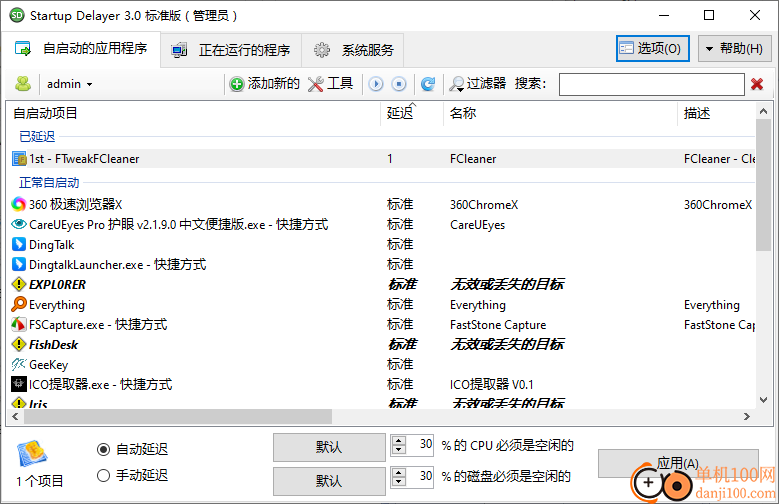Decrease the disk idle percent spinner
The width and height of the screenshot is (779, 504).
(398, 481)
